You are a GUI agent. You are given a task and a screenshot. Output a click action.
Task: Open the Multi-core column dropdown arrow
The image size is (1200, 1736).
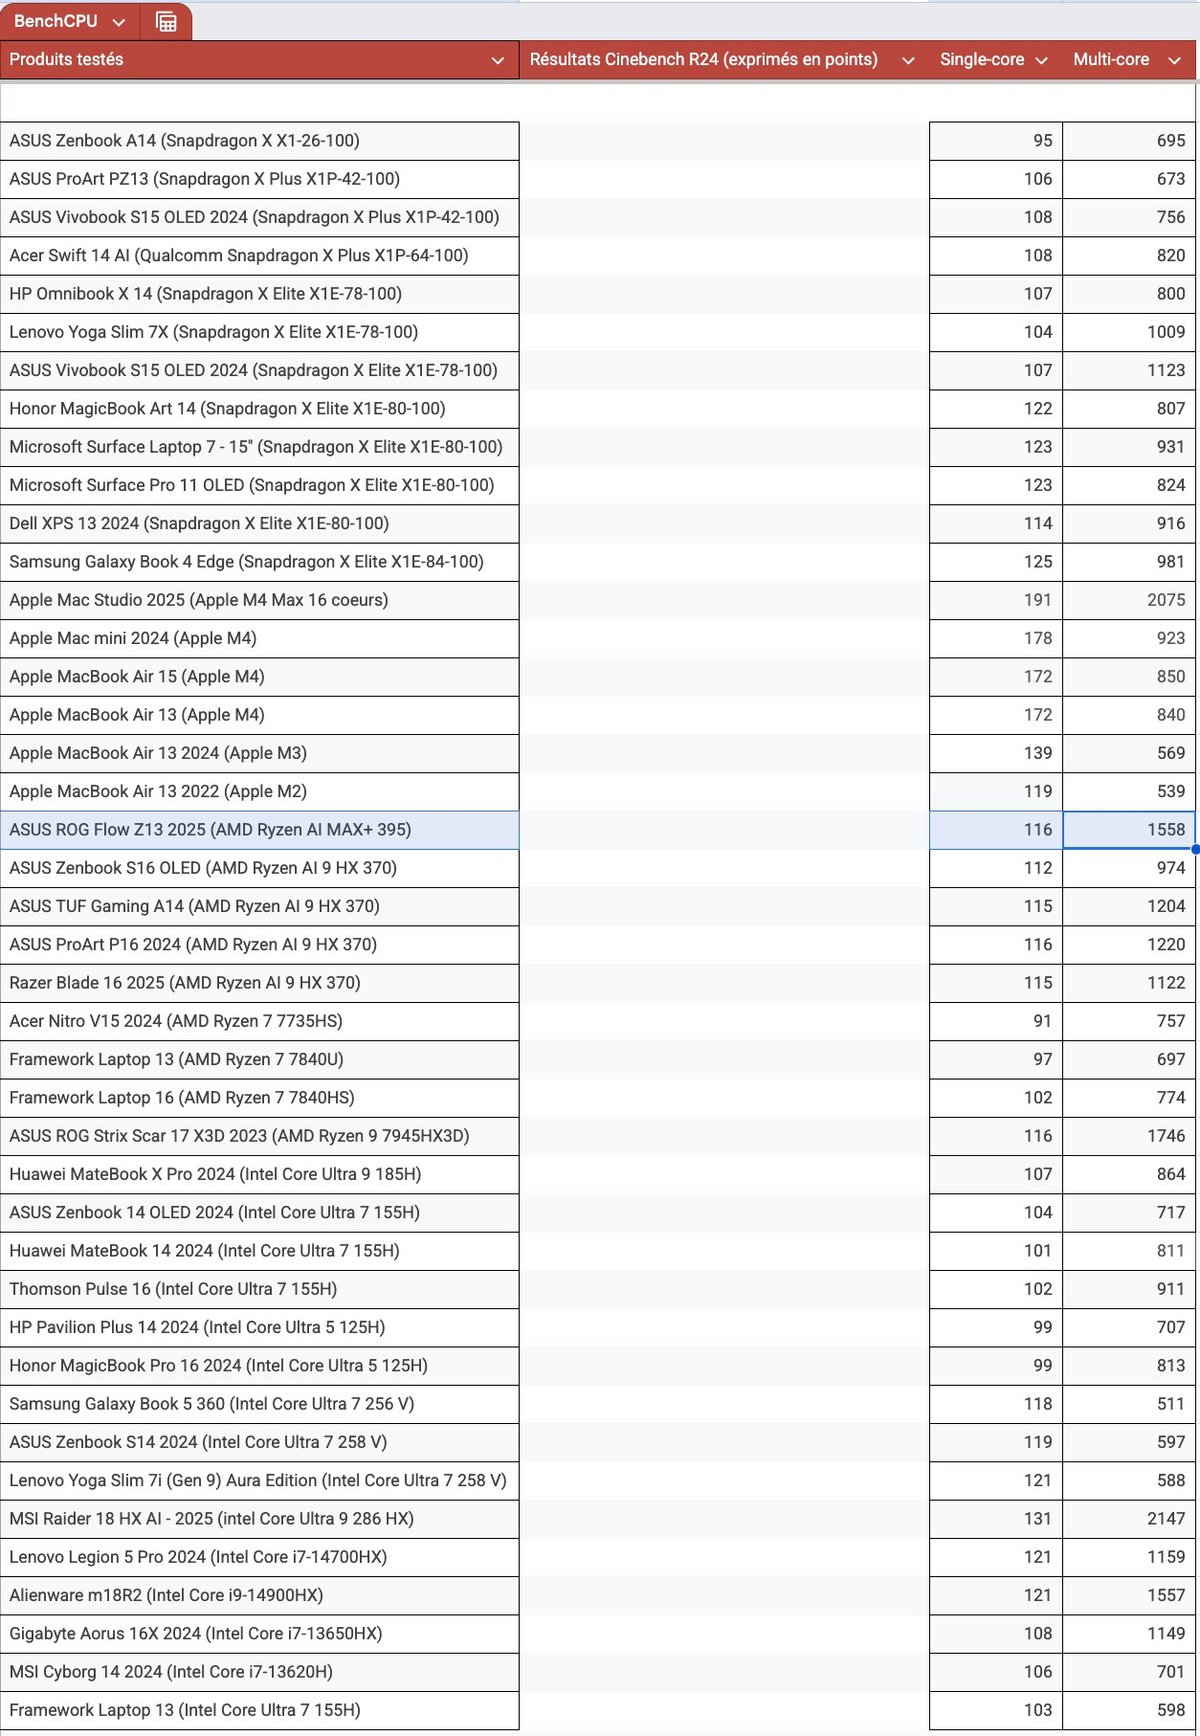pos(1174,60)
